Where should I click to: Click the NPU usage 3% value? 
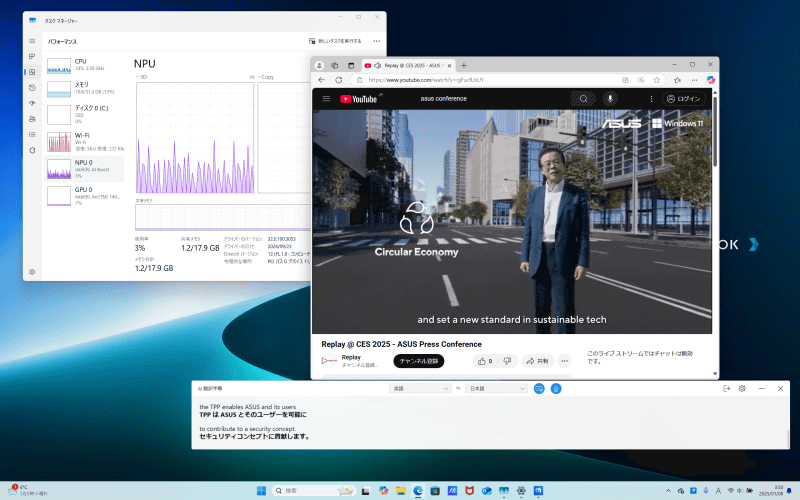pos(140,248)
